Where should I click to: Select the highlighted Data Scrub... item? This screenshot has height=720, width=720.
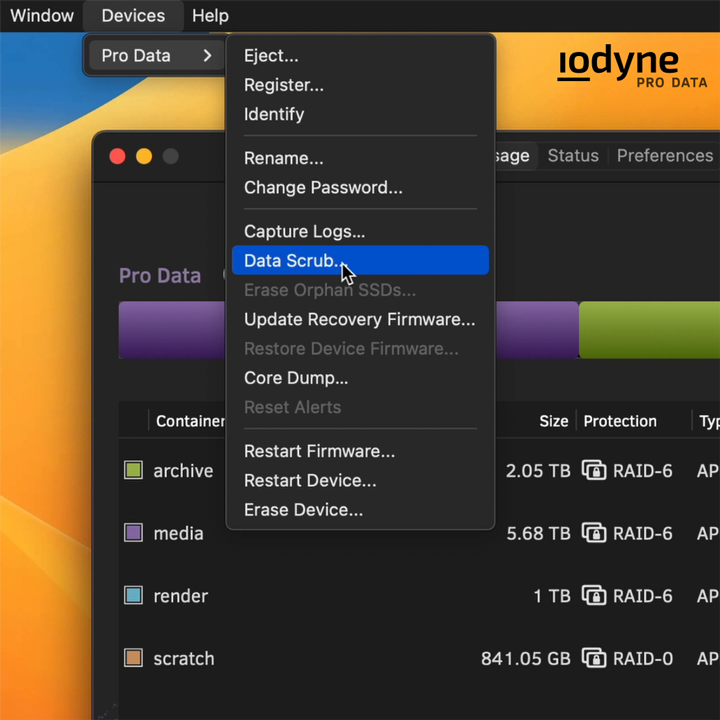[x=360, y=260]
